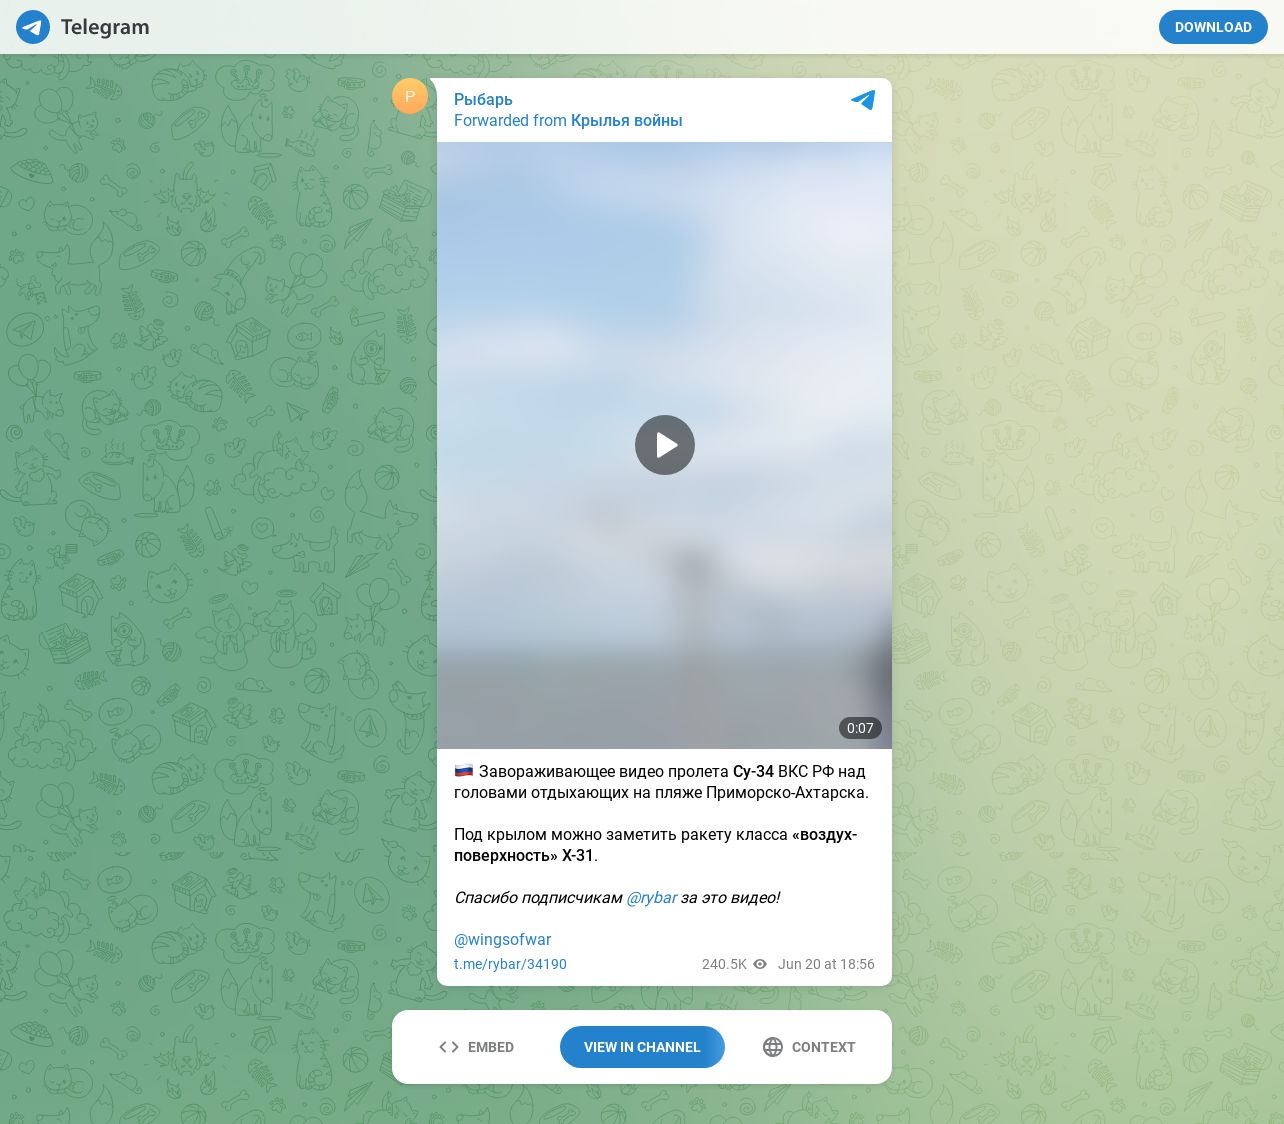Open the Рыбарь channel avatar
This screenshot has height=1124, width=1284.
[x=410, y=96]
